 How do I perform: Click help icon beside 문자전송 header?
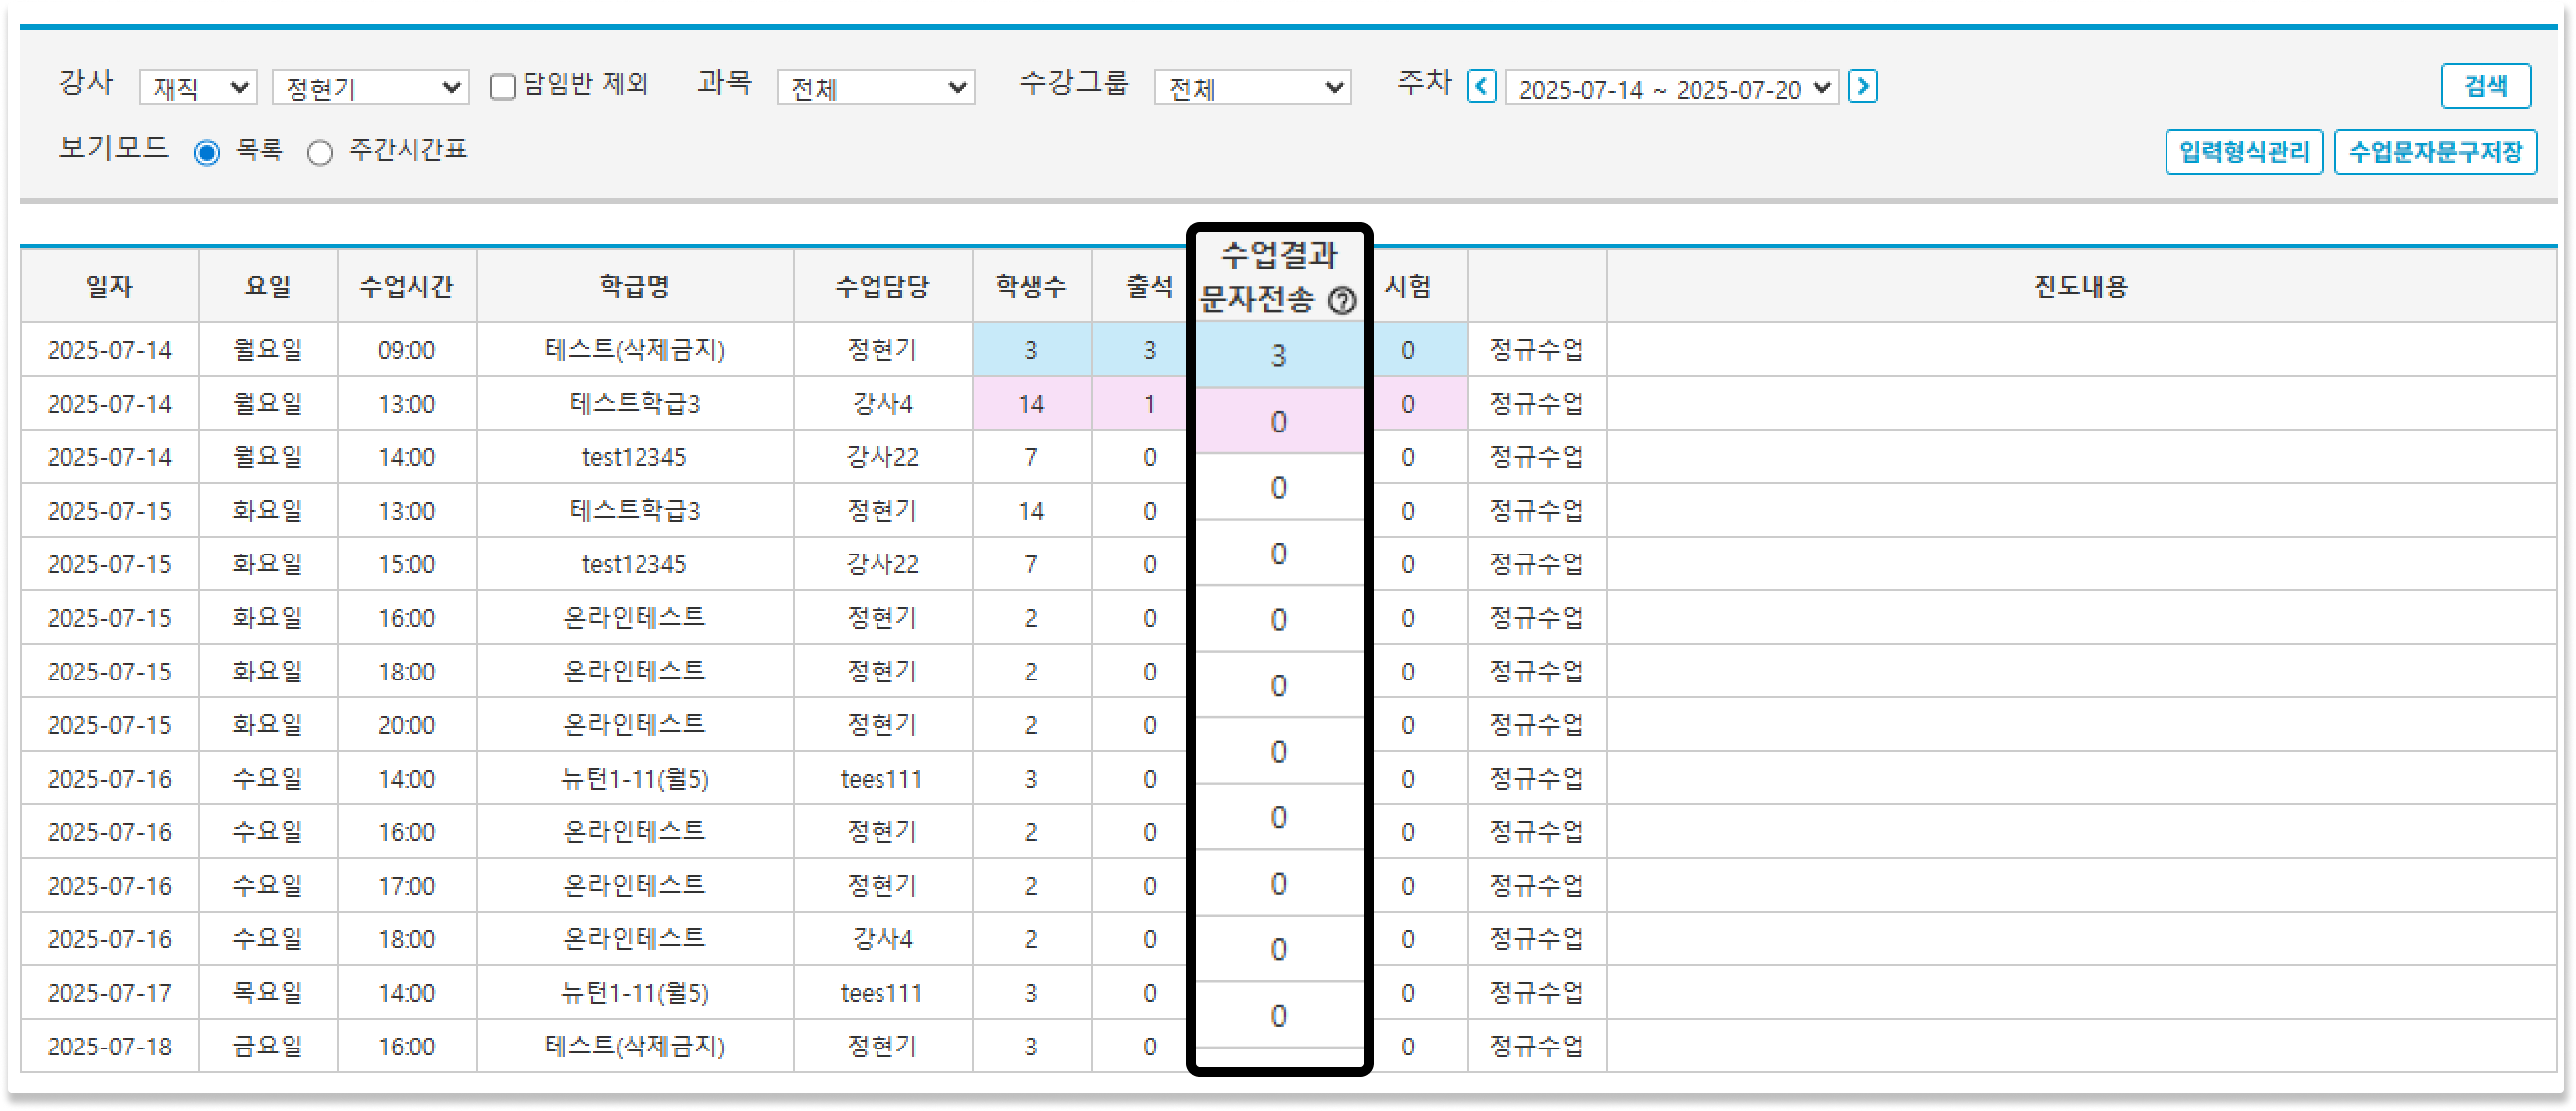click(1342, 300)
